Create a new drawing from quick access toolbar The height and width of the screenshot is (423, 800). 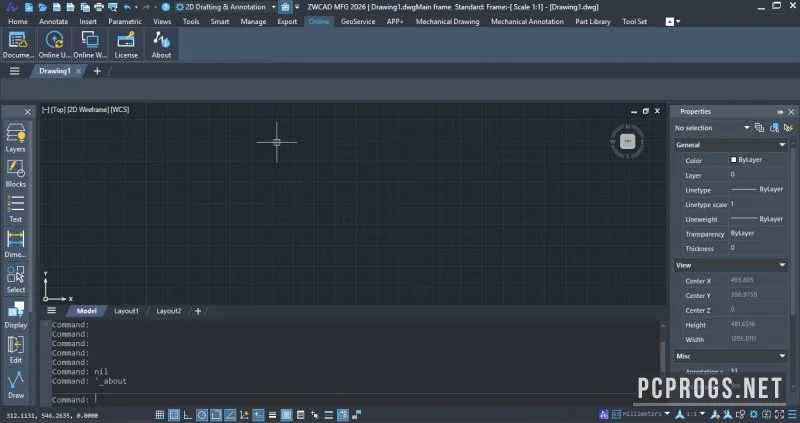pos(29,7)
